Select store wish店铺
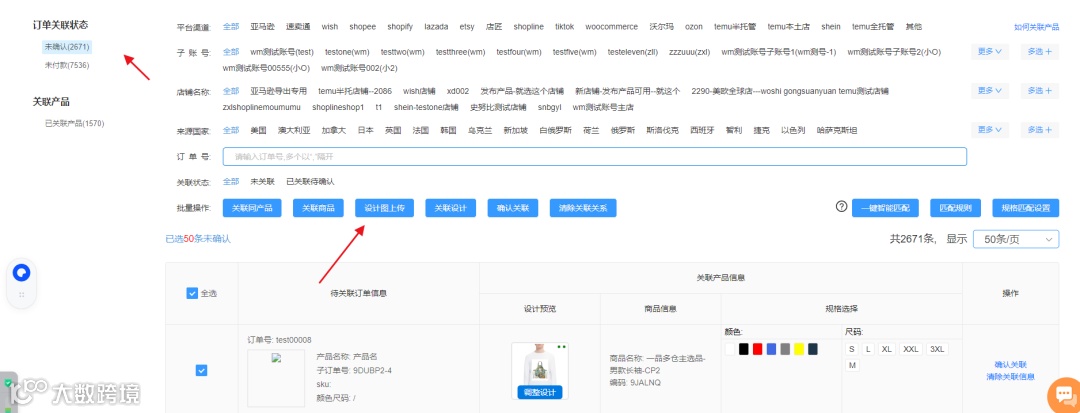Image resolution: width=1080 pixels, height=413 pixels. (x=419, y=91)
